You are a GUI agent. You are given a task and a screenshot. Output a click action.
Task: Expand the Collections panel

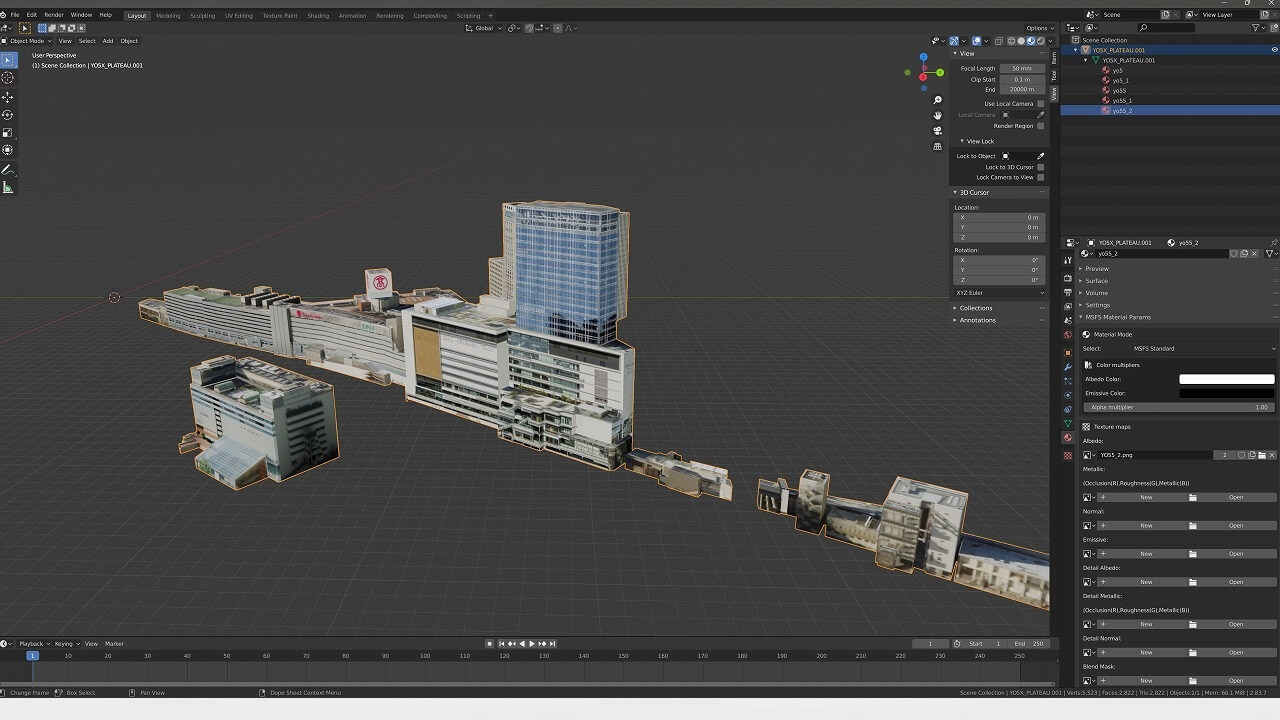click(x=976, y=308)
